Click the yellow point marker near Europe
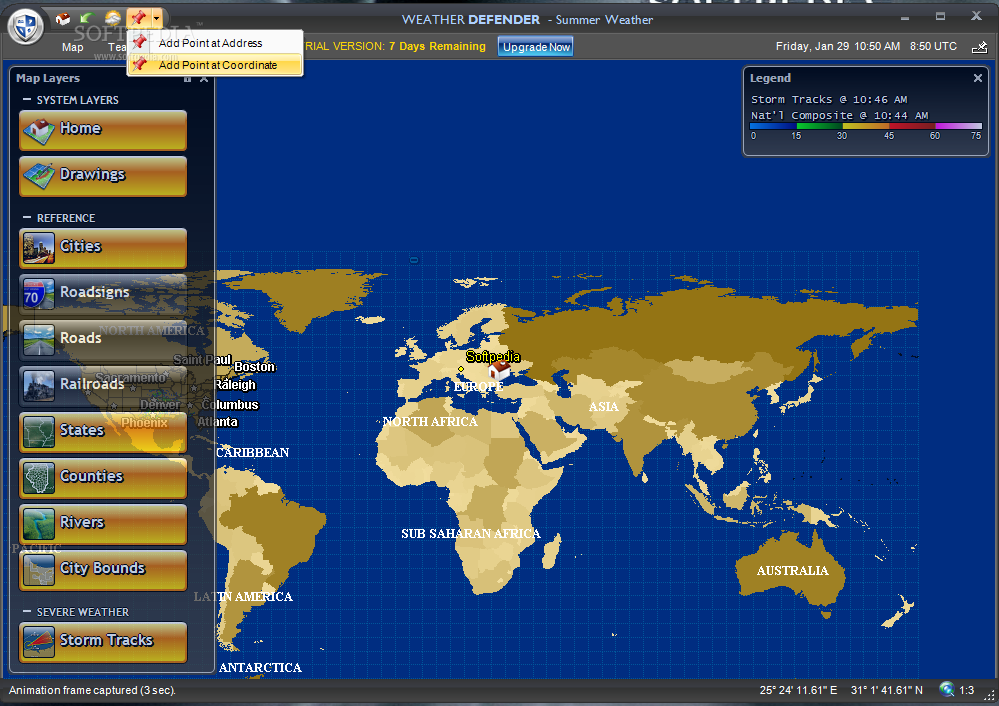999x706 pixels. pyautogui.click(x=461, y=369)
